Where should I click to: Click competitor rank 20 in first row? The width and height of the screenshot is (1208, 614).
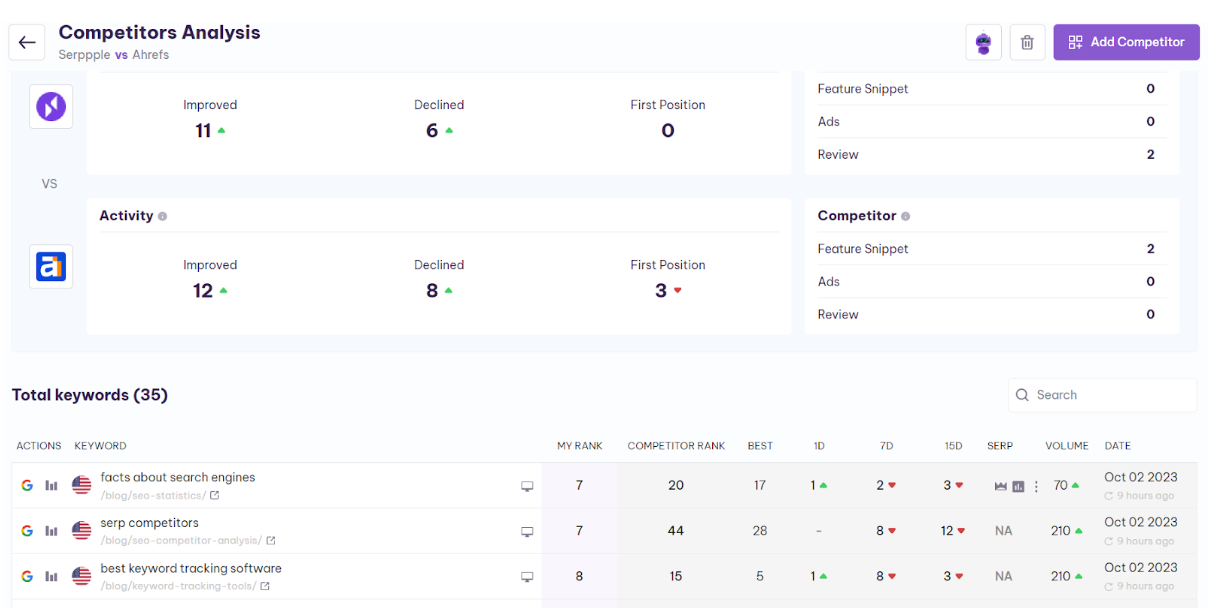tap(676, 486)
